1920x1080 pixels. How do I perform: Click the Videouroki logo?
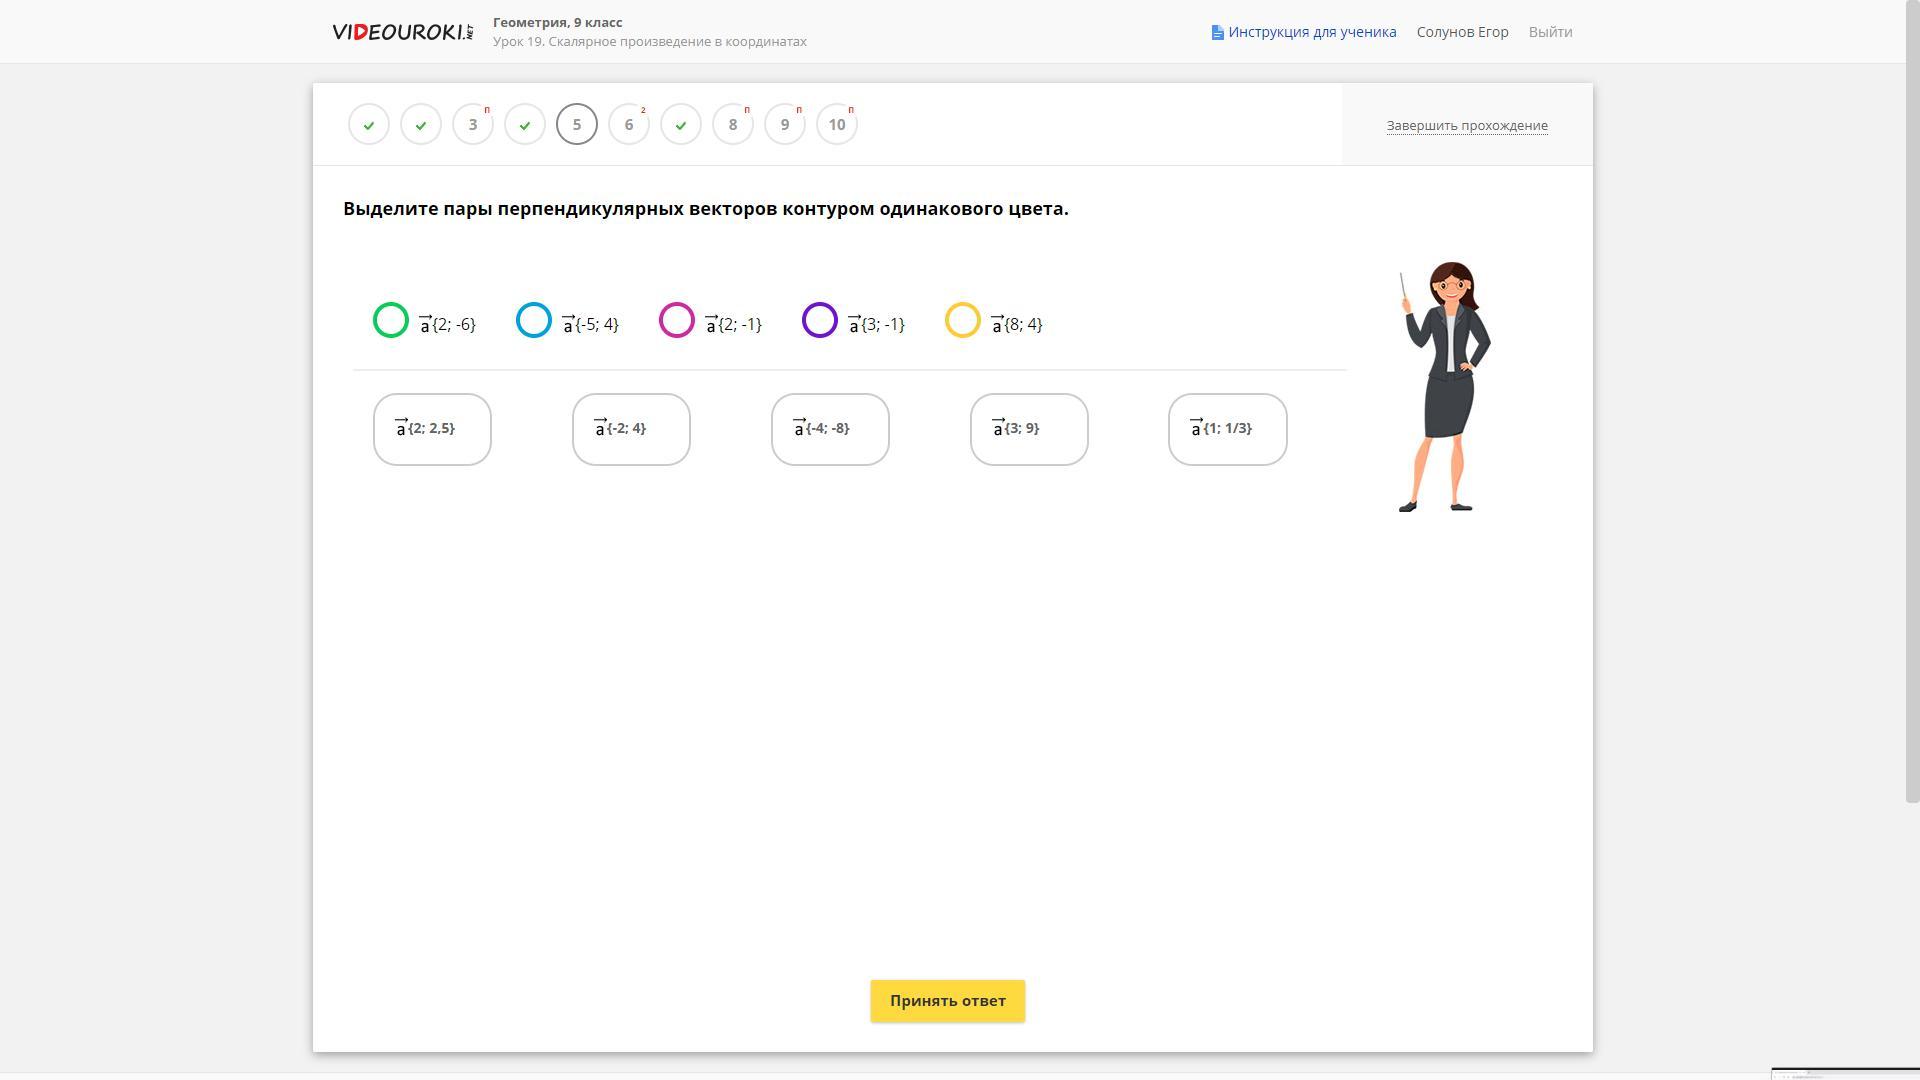tap(402, 32)
